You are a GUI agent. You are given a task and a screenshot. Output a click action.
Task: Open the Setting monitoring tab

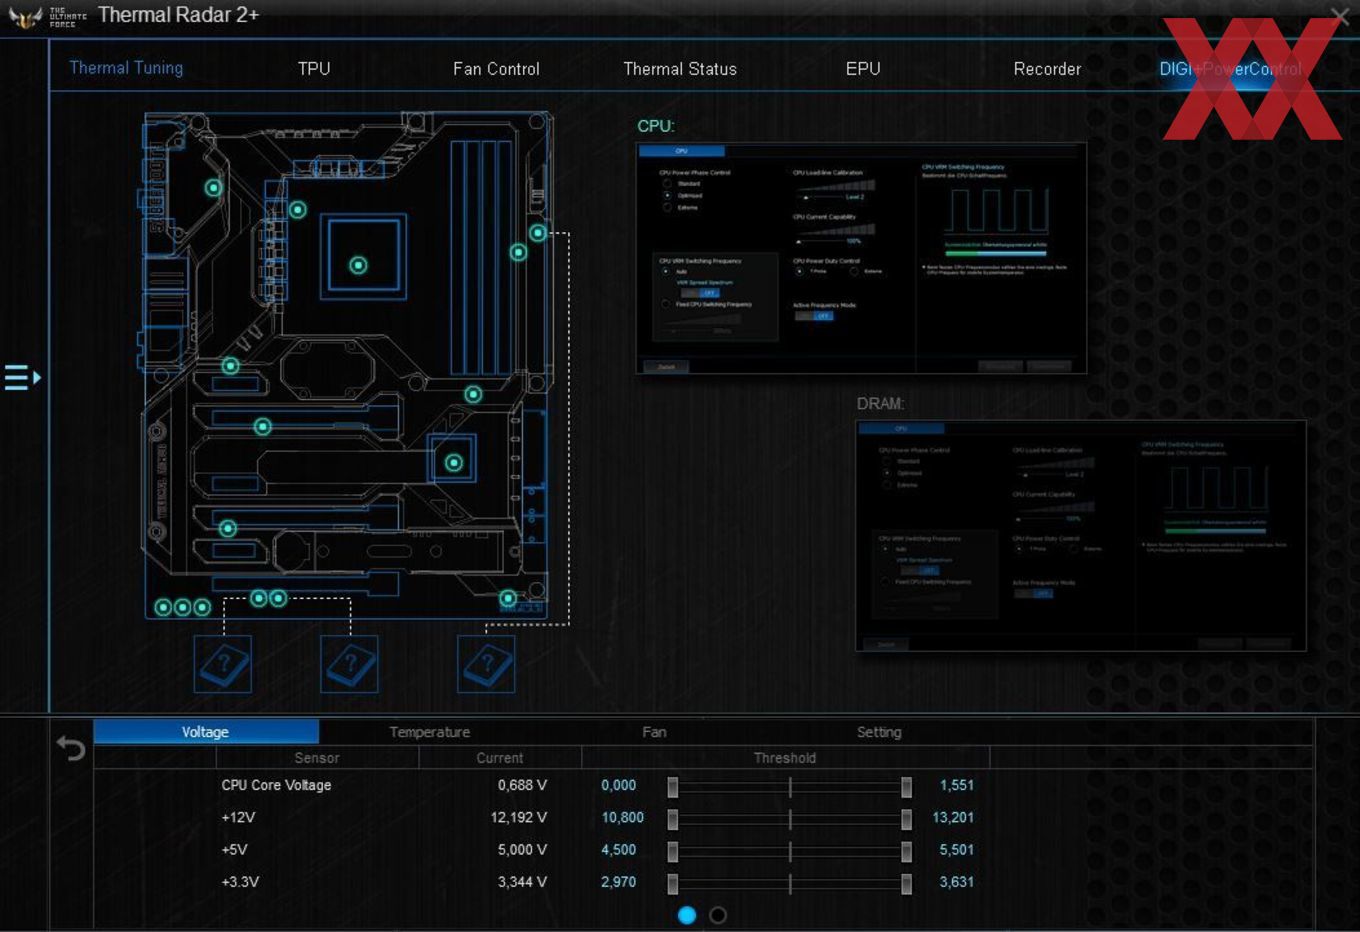pyautogui.click(x=879, y=732)
